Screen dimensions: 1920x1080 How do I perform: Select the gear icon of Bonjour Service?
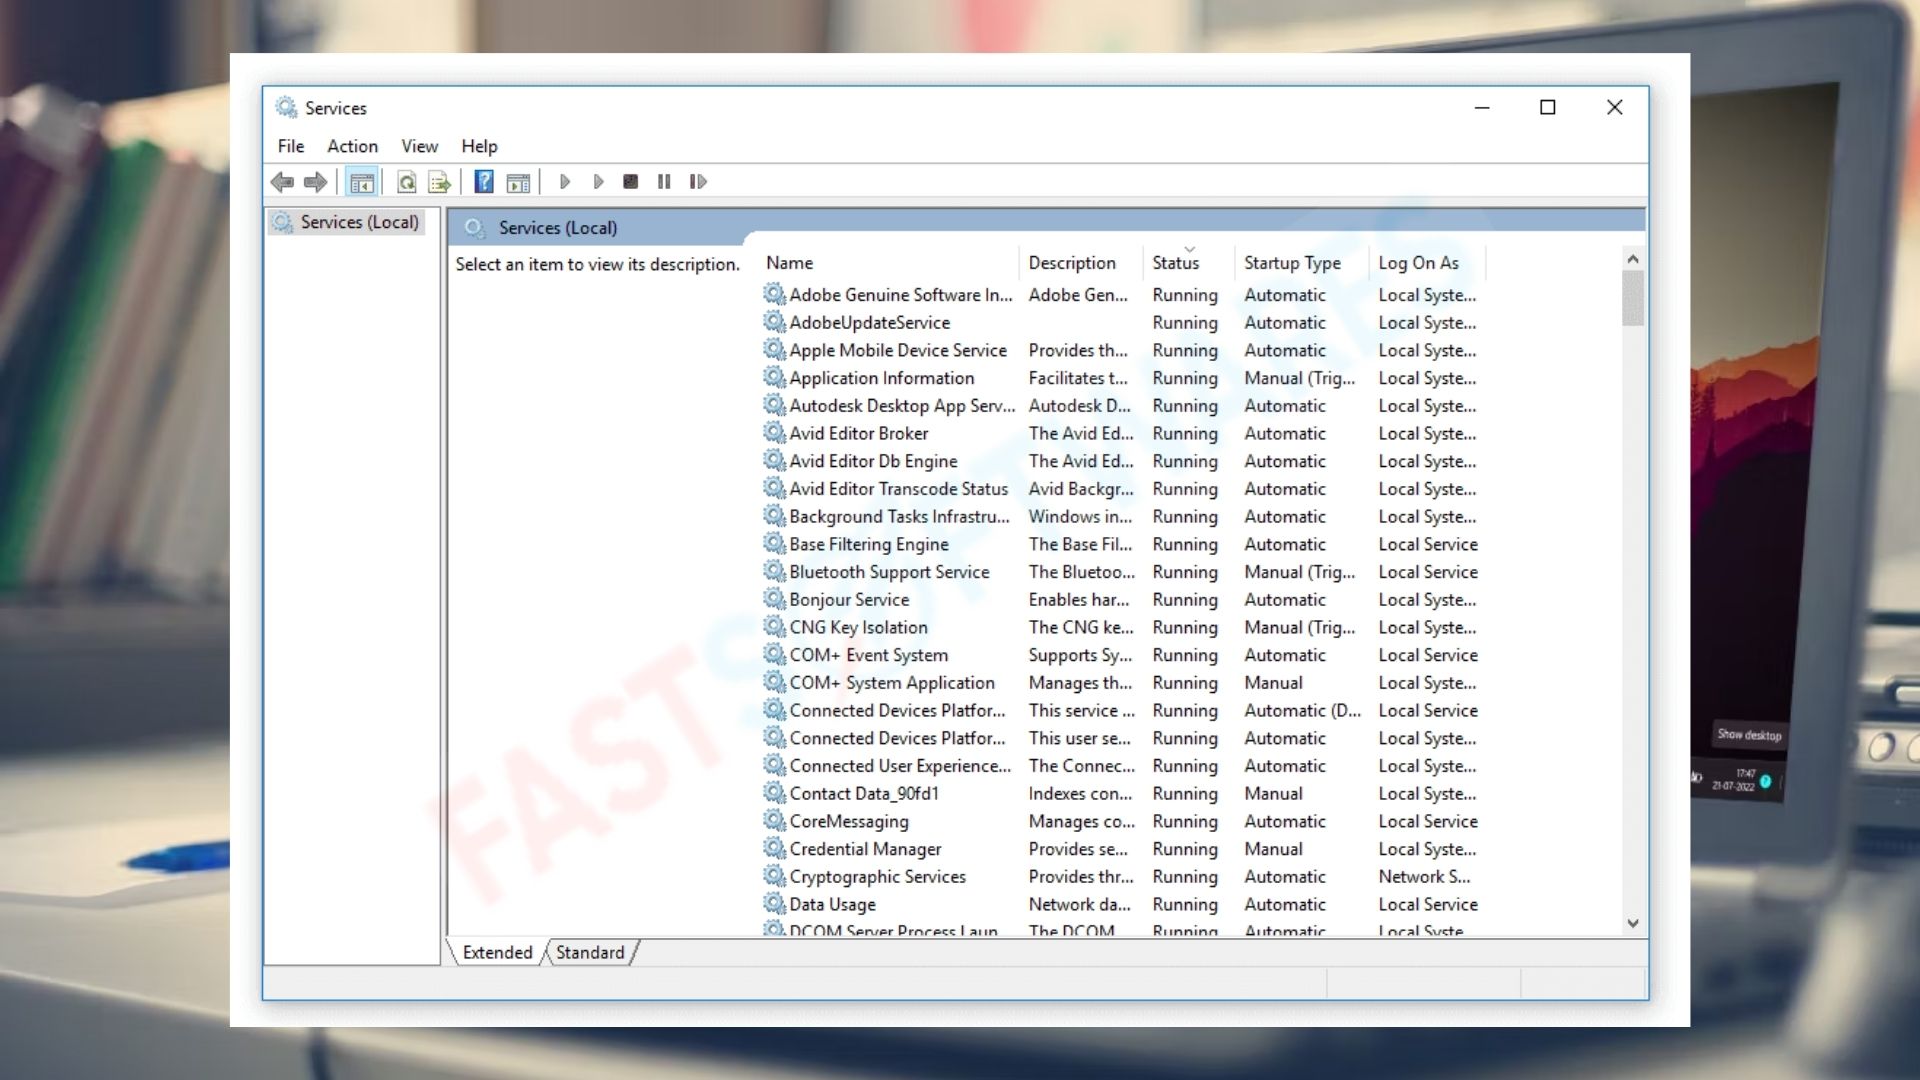[774, 599]
